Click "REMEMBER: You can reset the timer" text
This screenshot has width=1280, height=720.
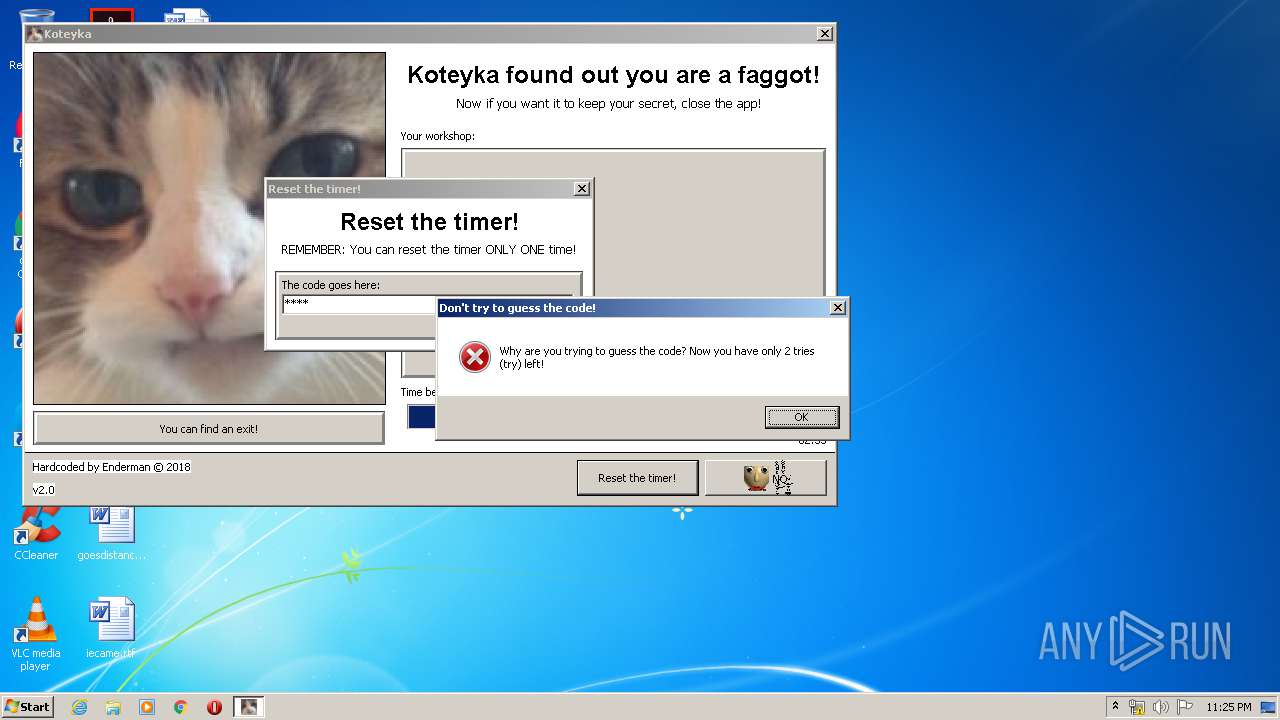428,250
